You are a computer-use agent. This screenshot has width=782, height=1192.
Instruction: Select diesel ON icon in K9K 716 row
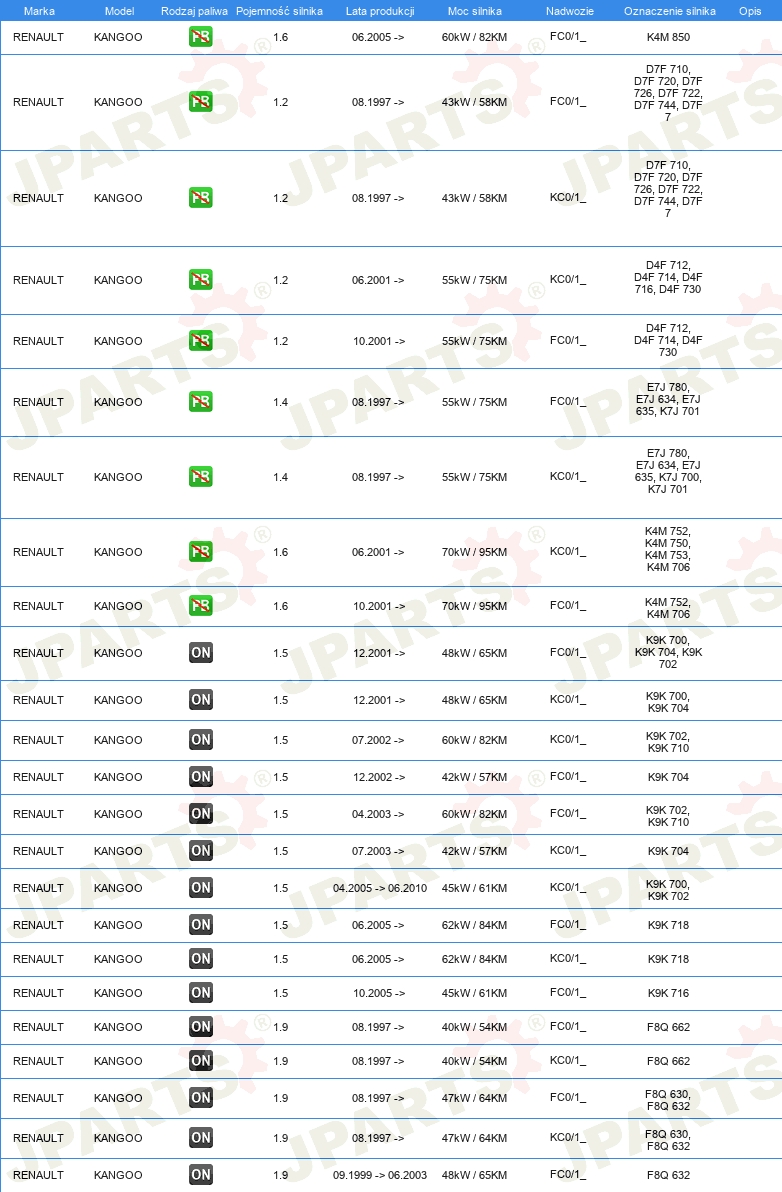click(201, 993)
